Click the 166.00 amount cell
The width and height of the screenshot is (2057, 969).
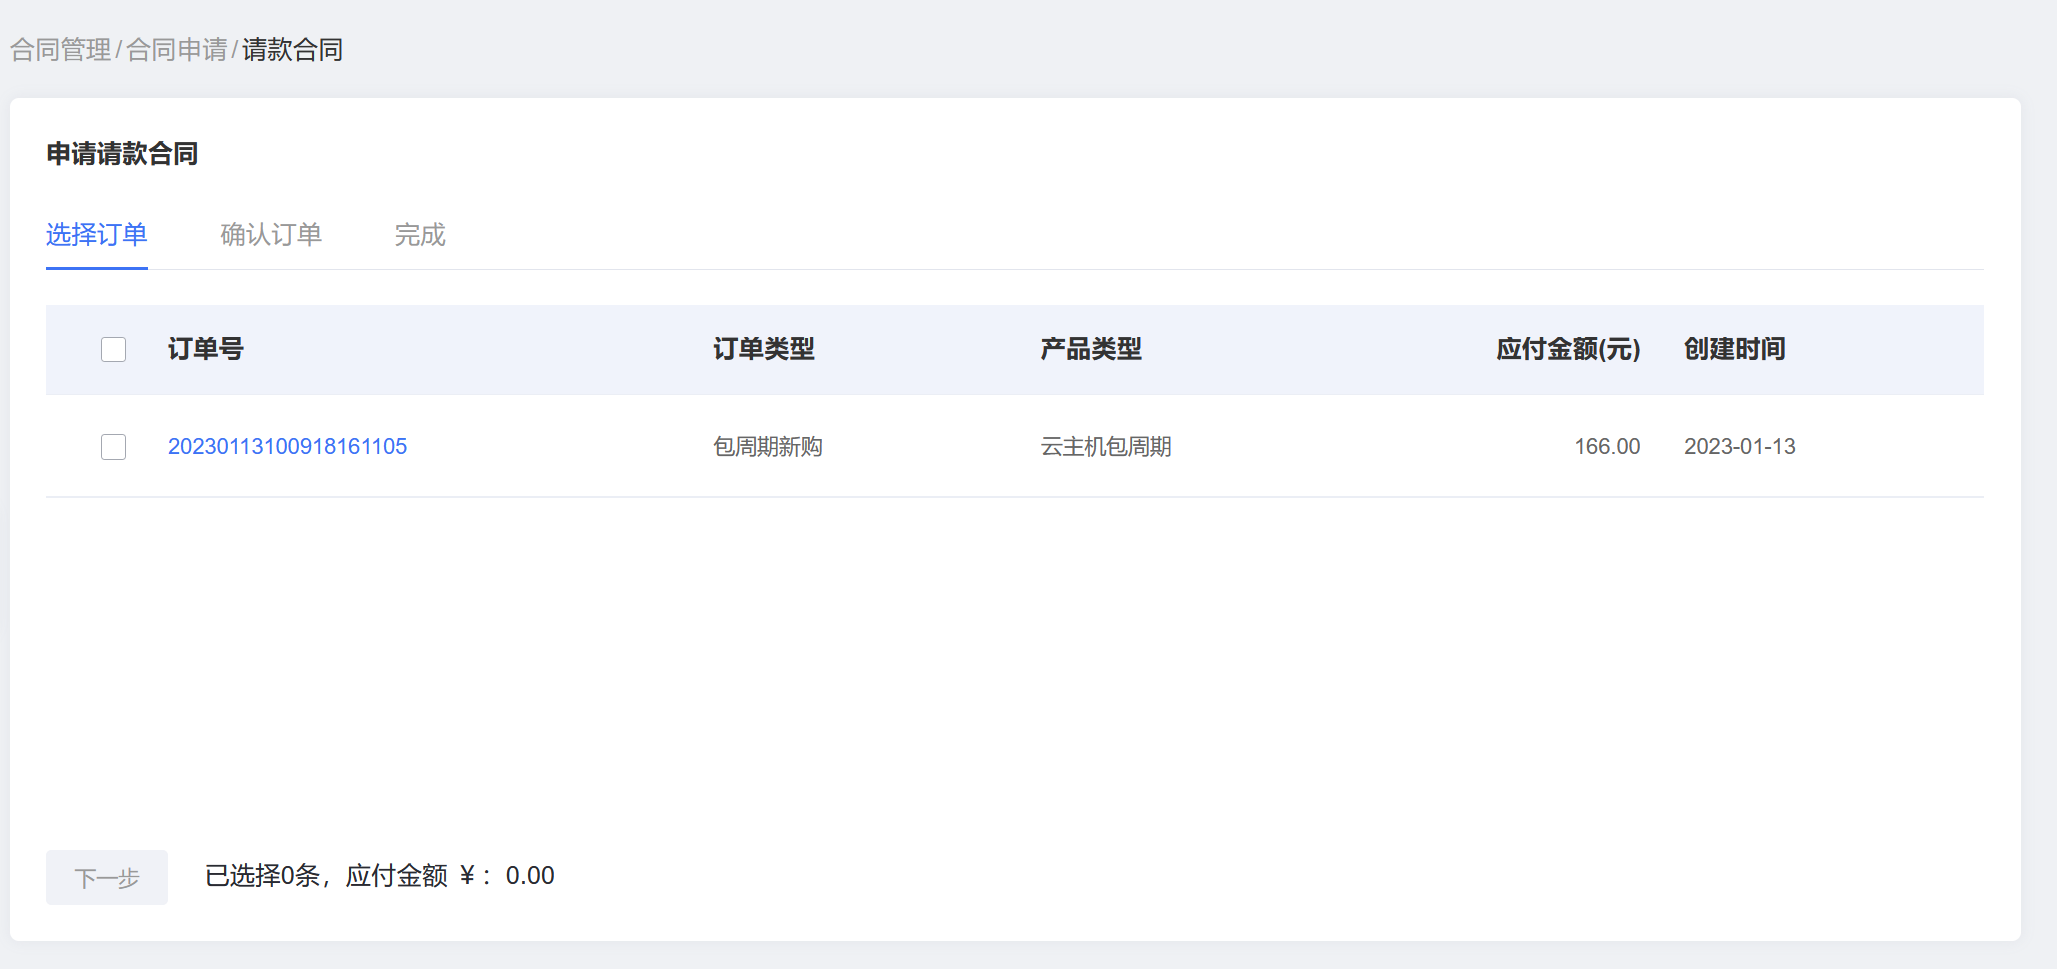pos(1607,447)
